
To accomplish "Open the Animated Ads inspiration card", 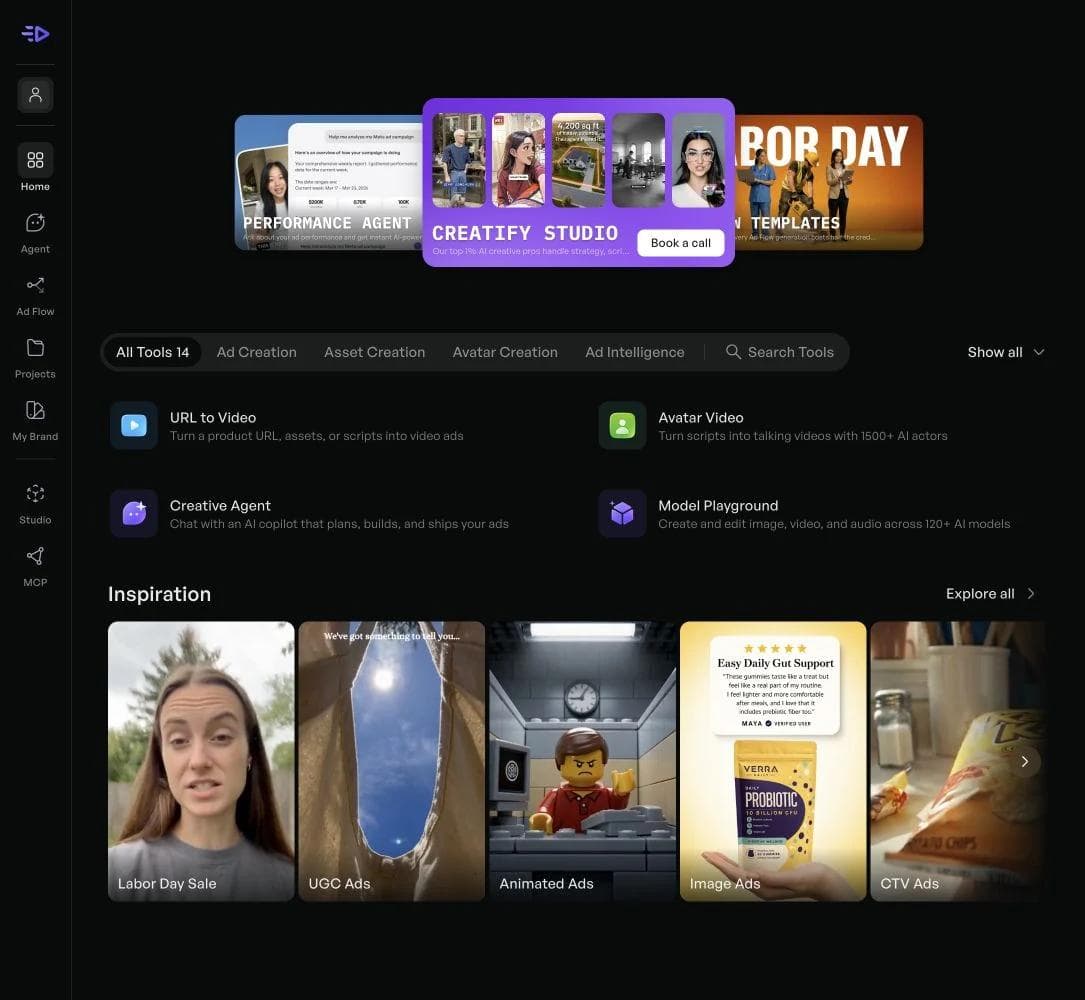I will pos(583,761).
